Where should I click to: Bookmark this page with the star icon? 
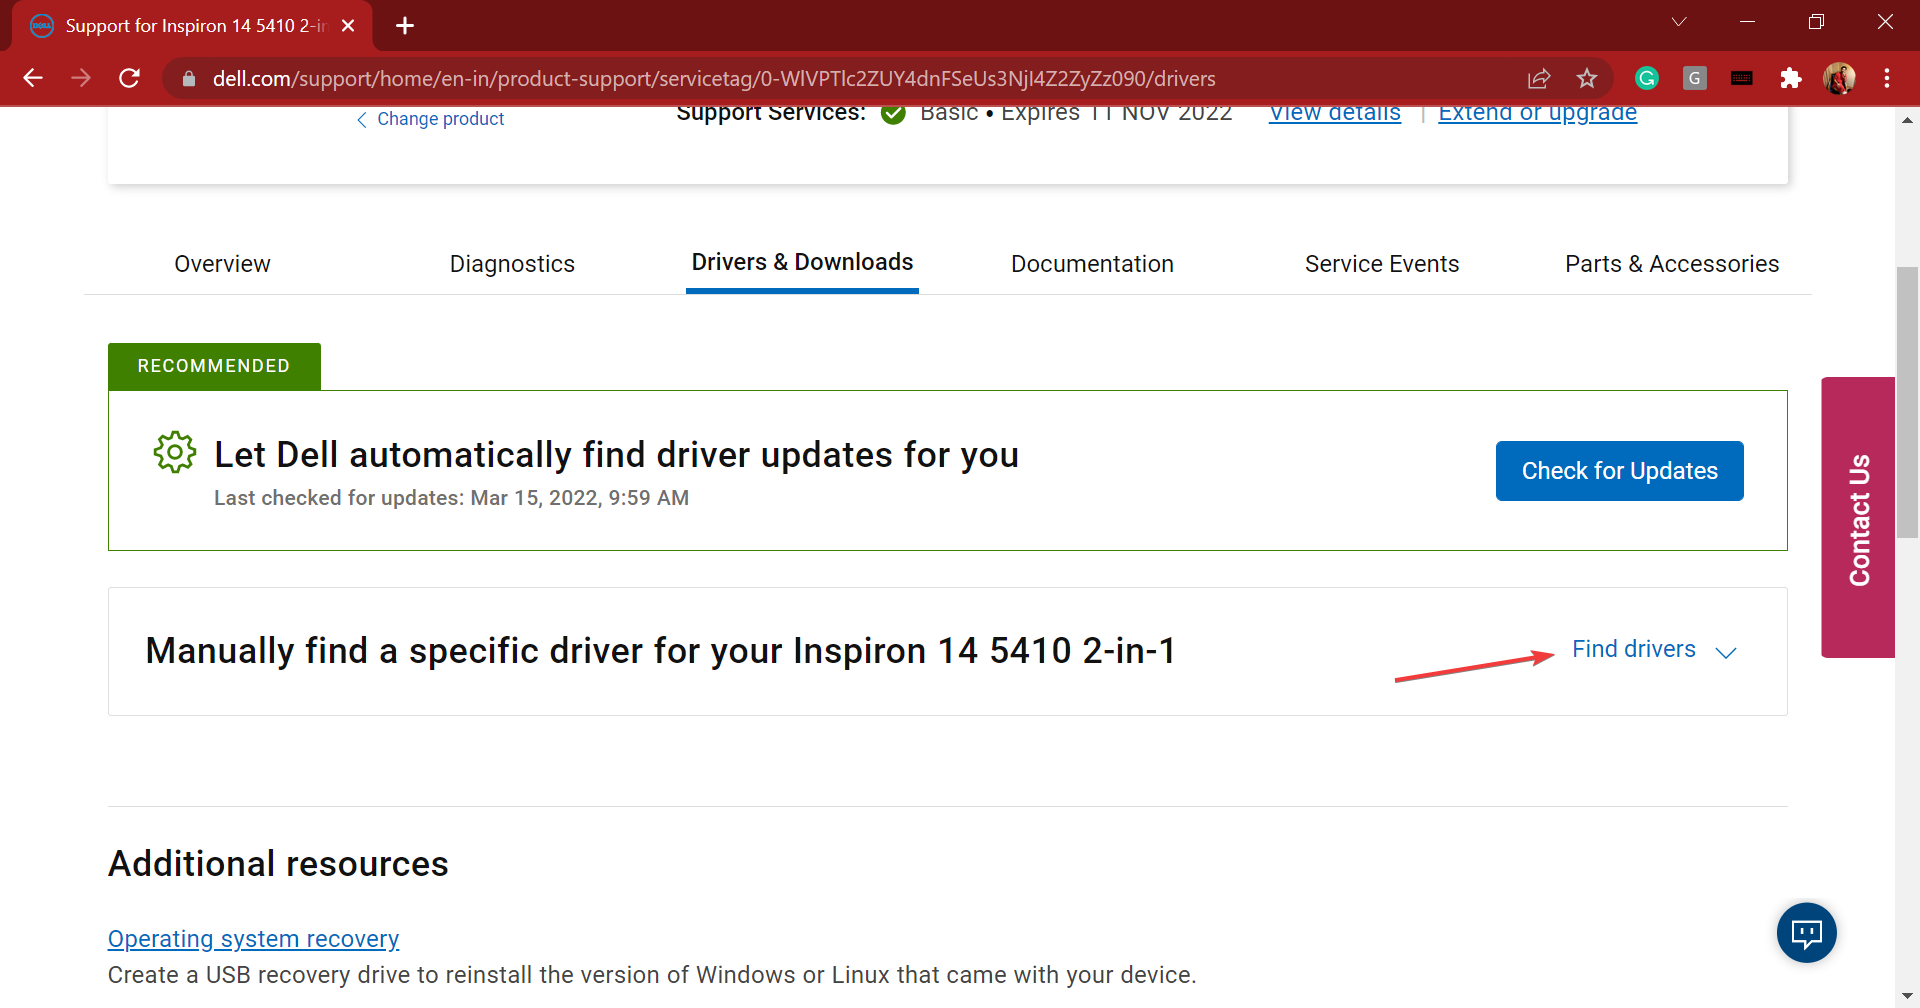tap(1587, 78)
